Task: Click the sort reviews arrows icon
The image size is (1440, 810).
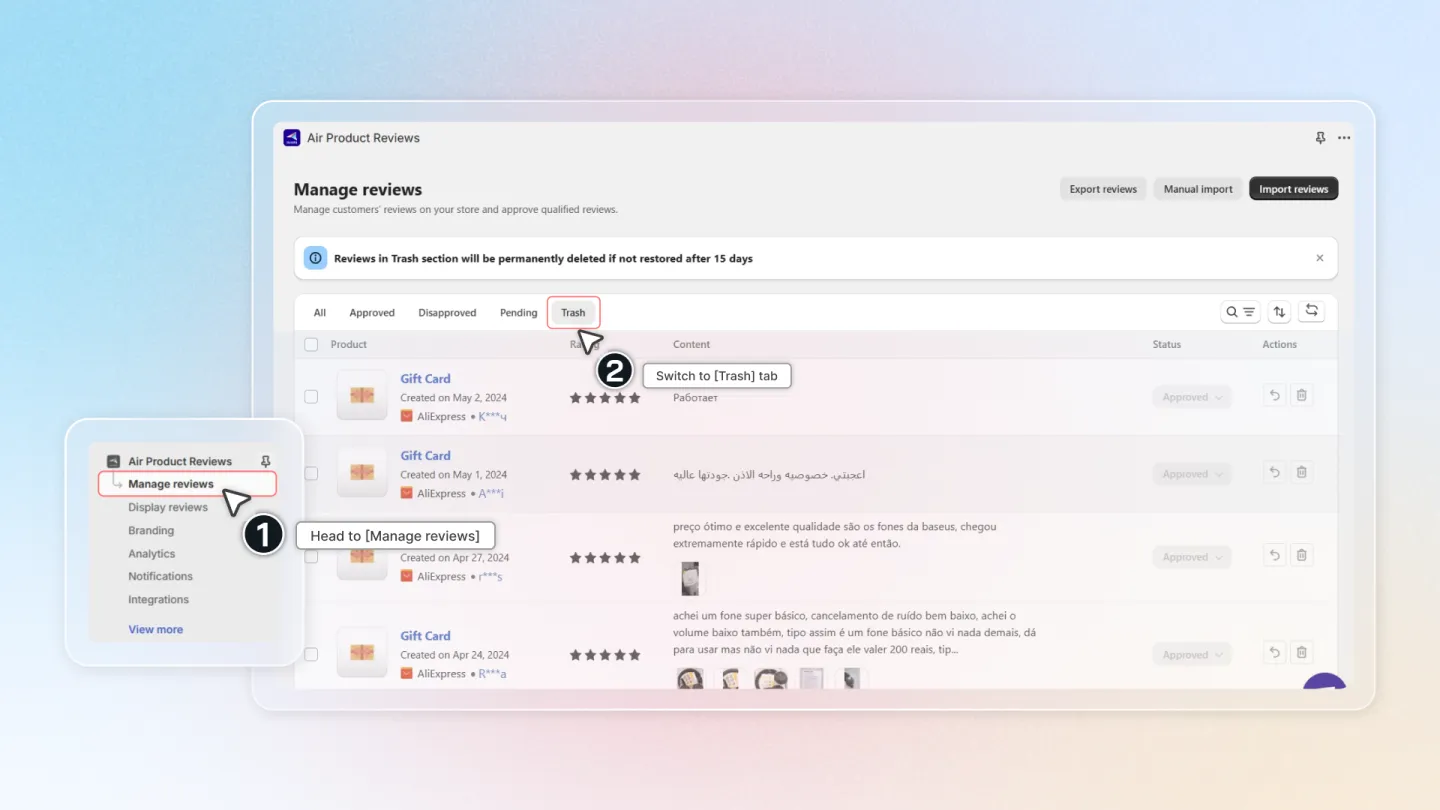Action: pos(1279,312)
